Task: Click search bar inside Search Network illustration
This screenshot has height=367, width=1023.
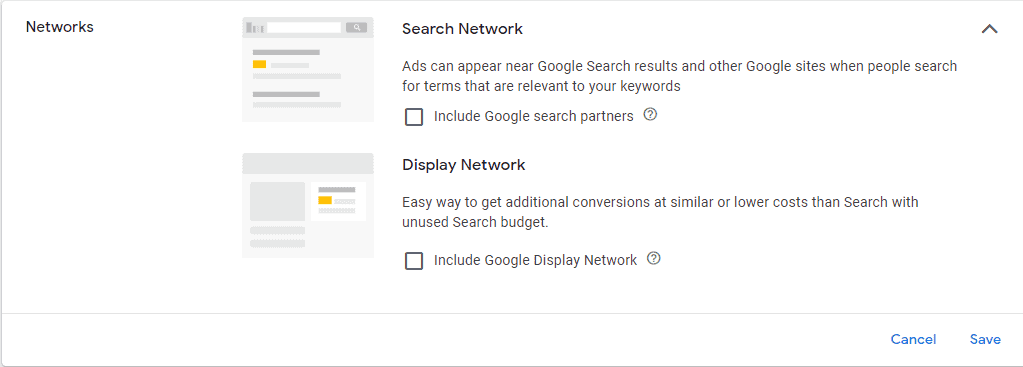Action: (304, 27)
